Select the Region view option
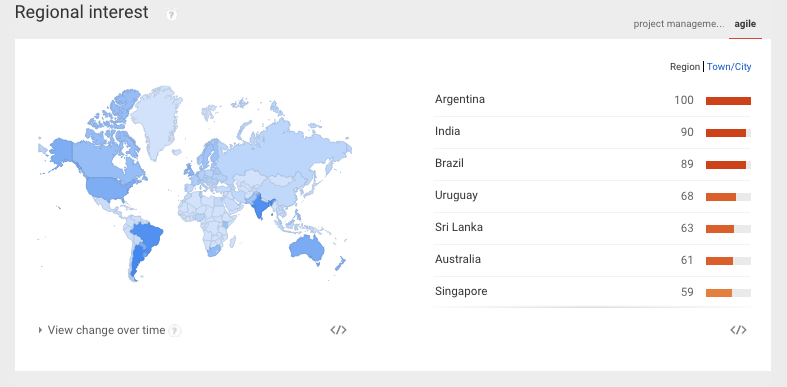 (685, 67)
